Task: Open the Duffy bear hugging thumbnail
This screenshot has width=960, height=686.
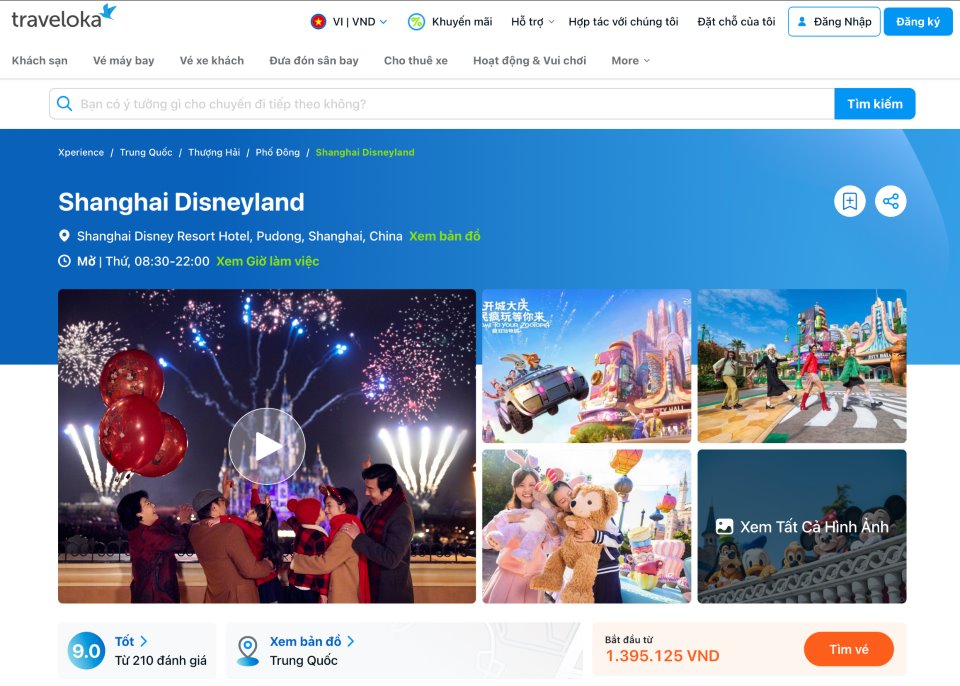Action: (x=587, y=526)
